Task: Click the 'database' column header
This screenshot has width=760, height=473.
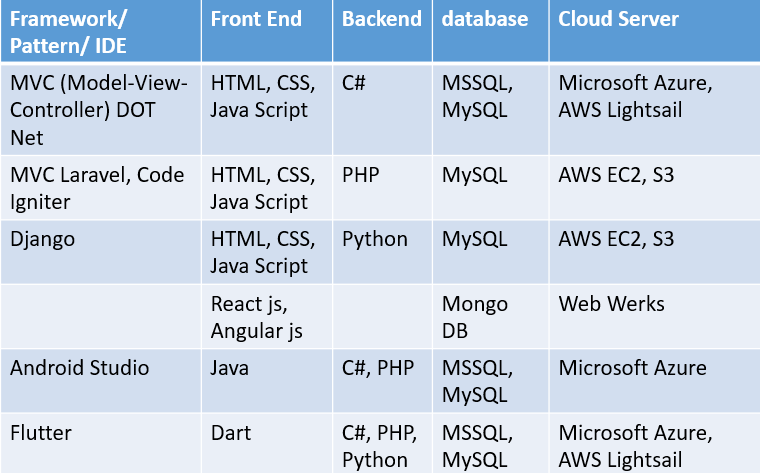Action: (x=491, y=31)
